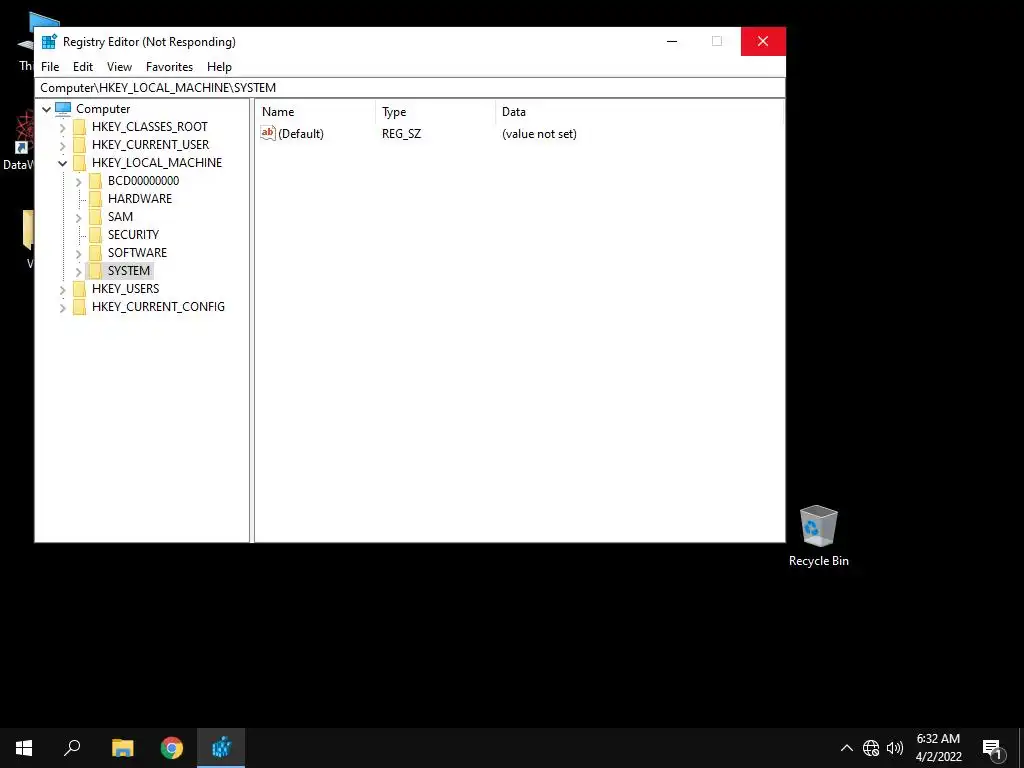This screenshot has width=1024, height=768.
Task: Click the HKEY_CLASSES_ROOT folder icon
Action: (79, 127)
